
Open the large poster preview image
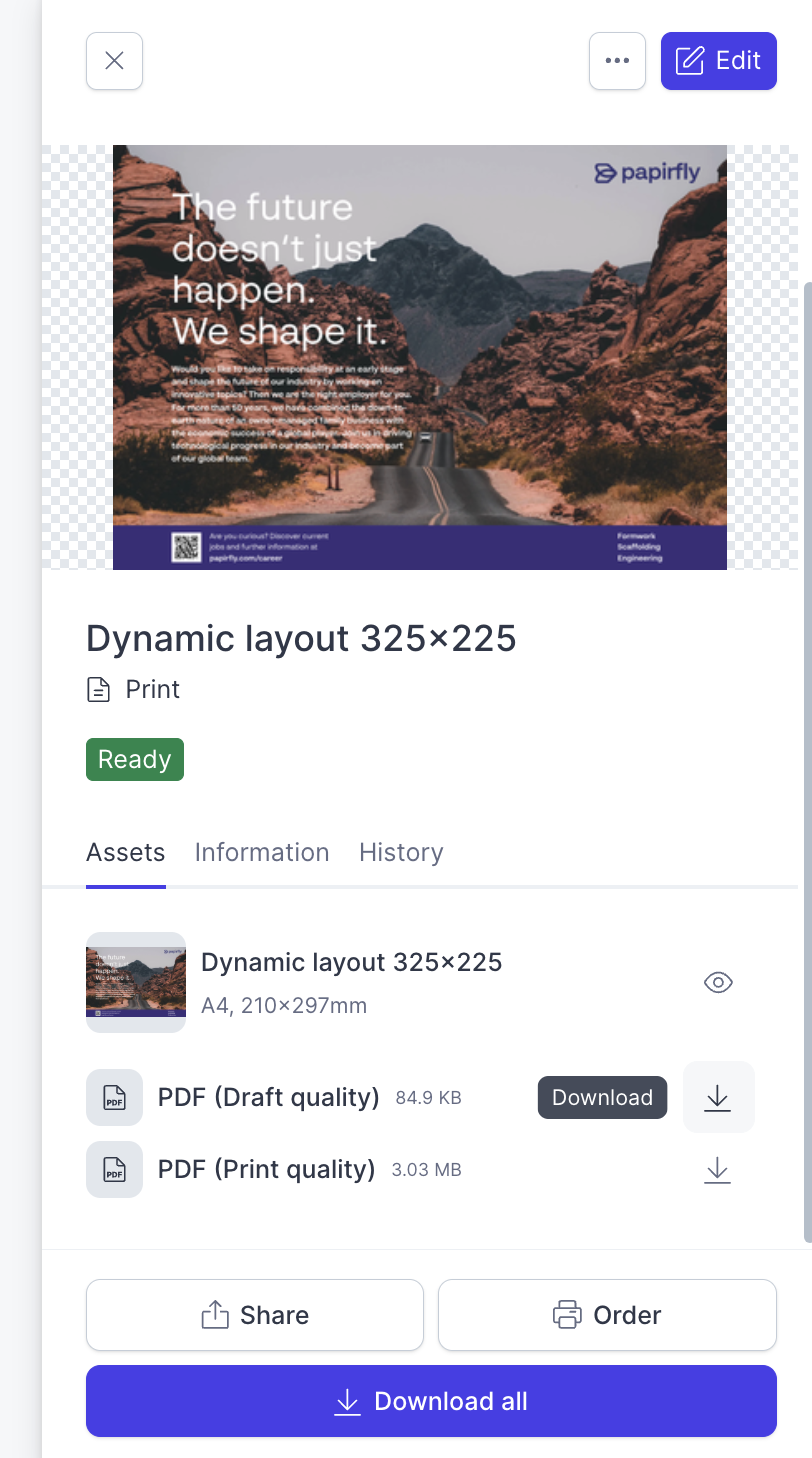coord(420,357)
